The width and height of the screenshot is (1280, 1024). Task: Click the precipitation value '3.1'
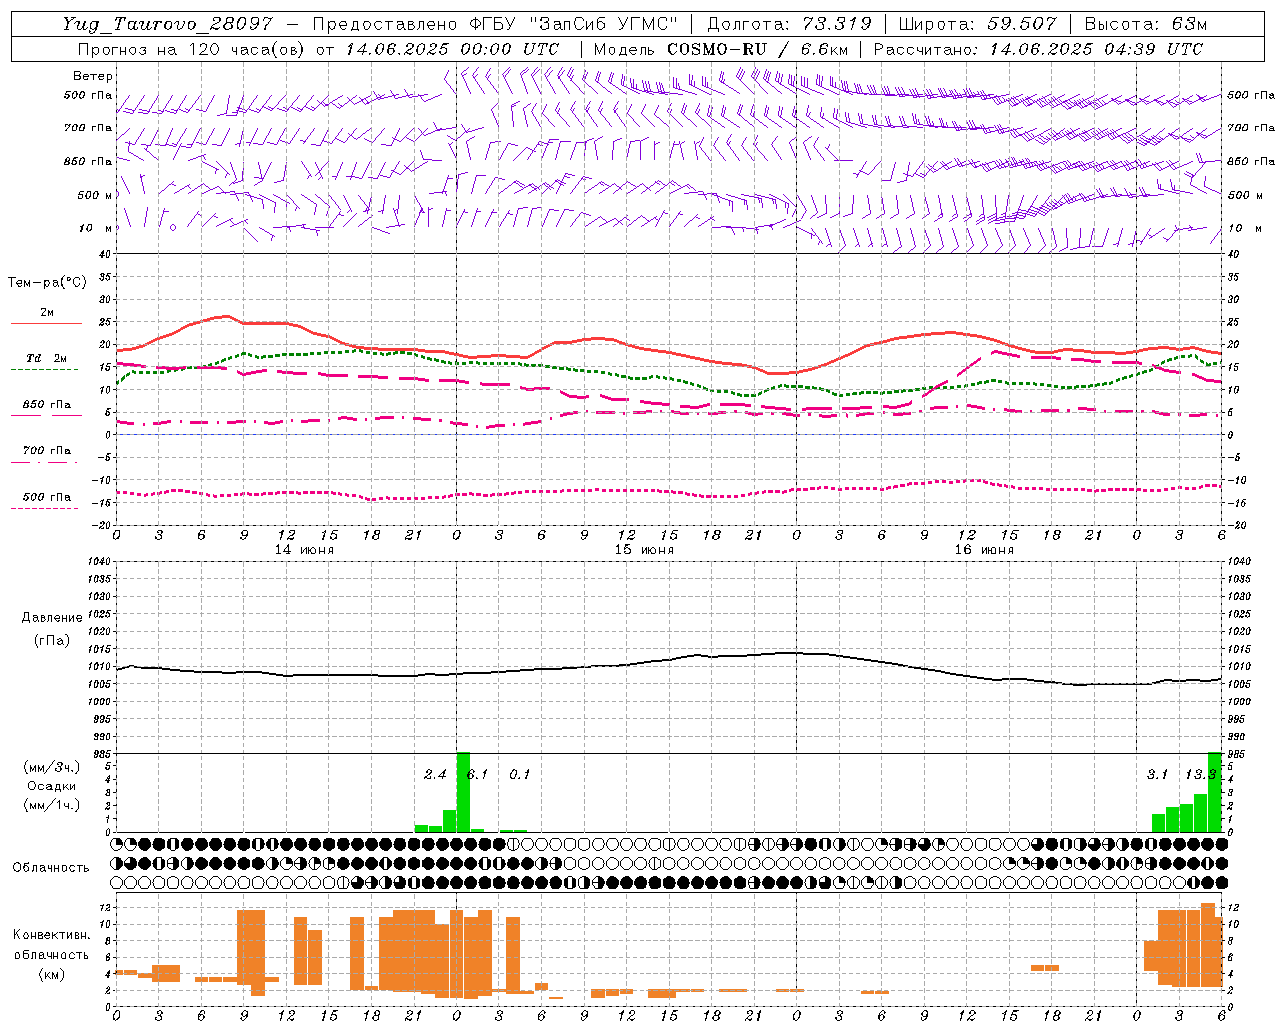1157,775
